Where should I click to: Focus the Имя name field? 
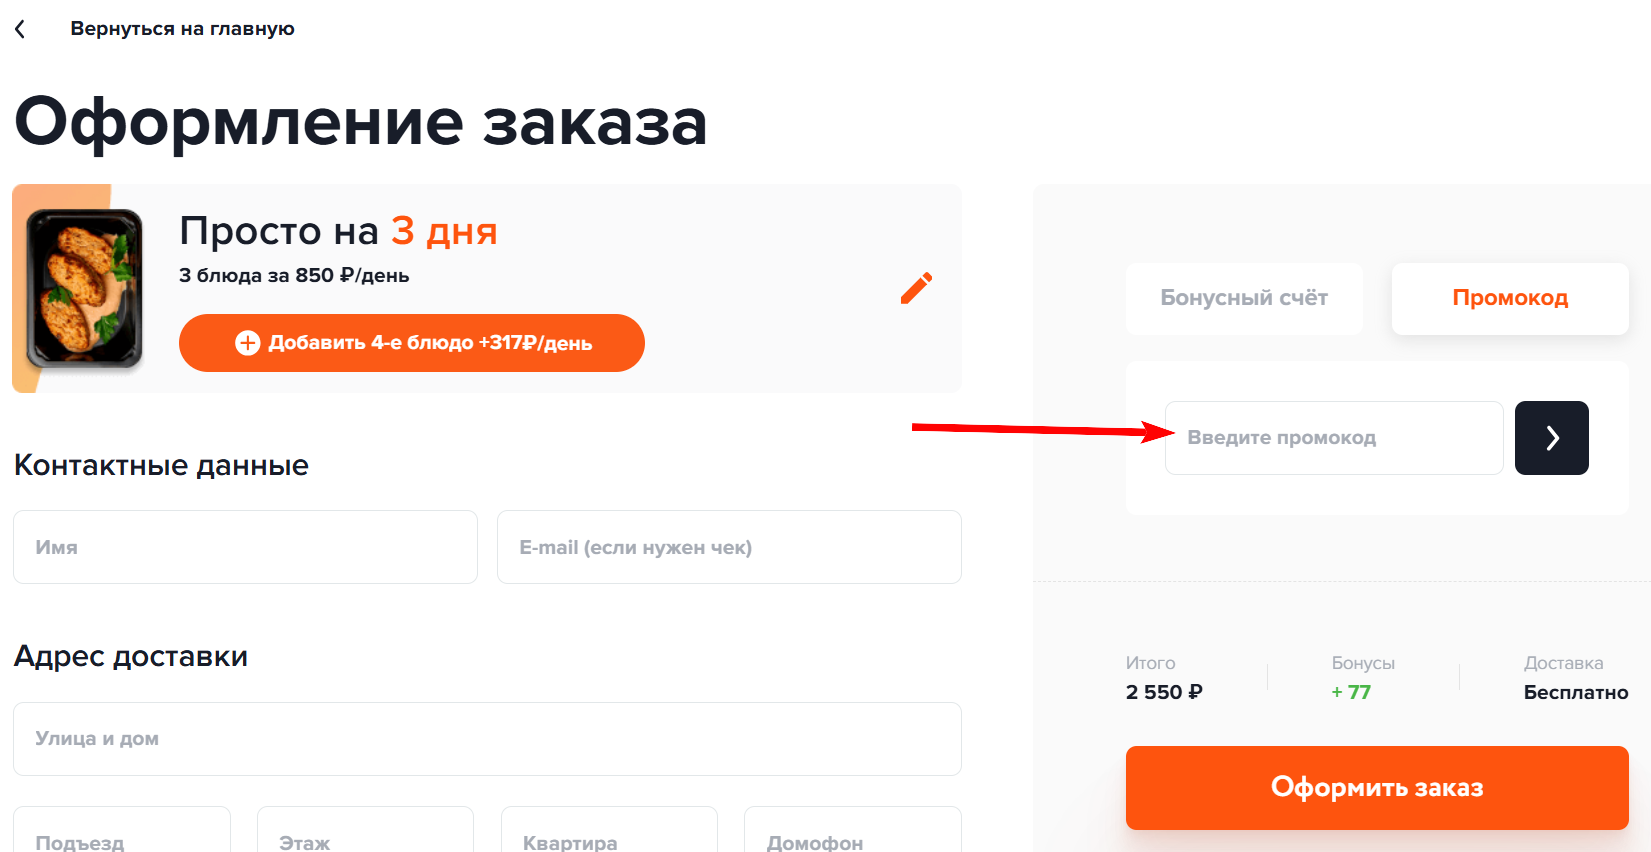tap(244, 546)
